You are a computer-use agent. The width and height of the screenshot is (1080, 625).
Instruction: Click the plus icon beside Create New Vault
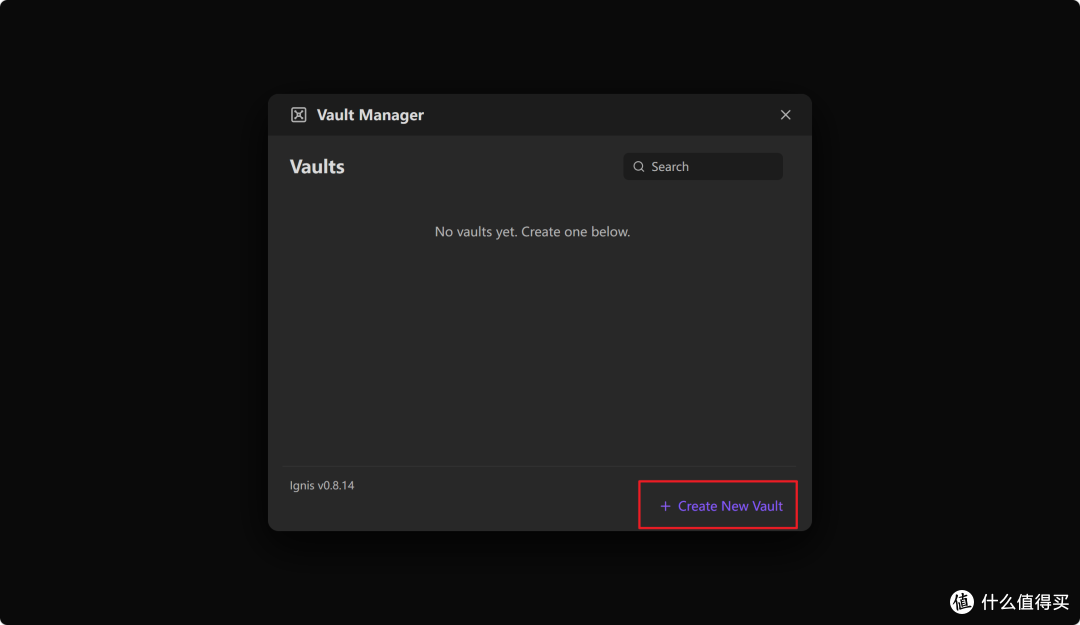665,506
